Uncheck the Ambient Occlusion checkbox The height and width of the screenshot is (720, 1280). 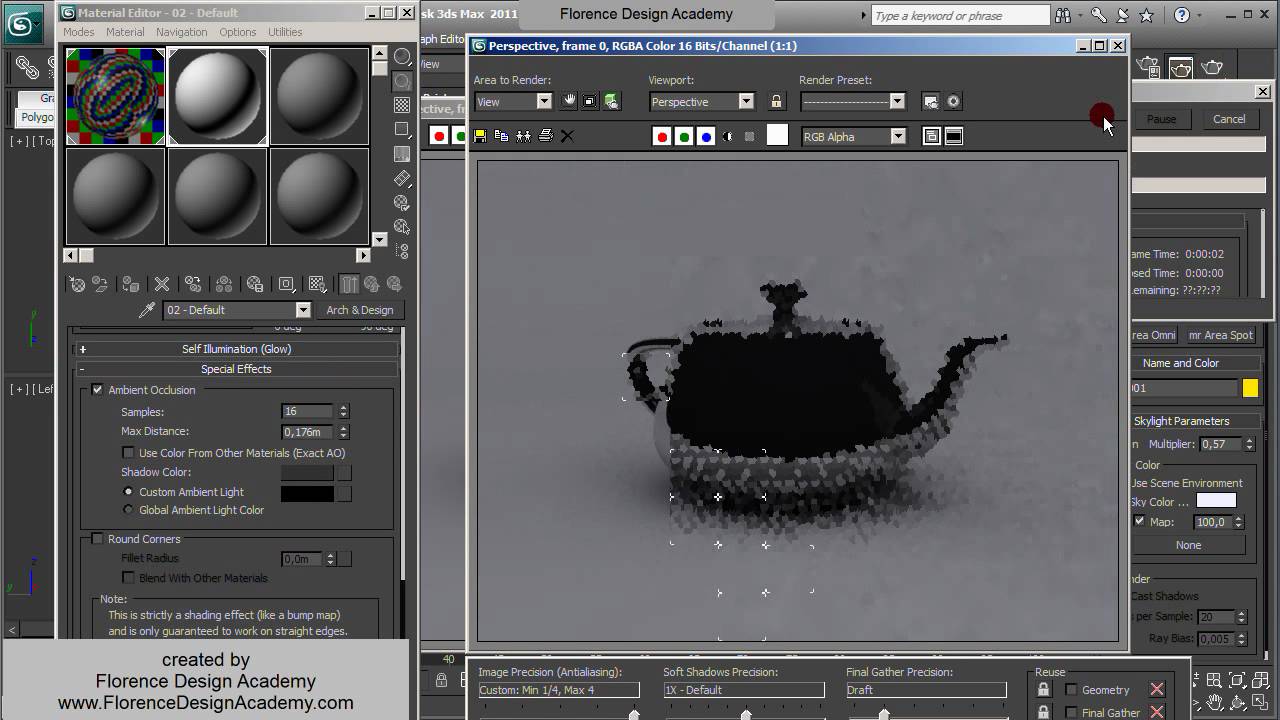click(98, 390)
